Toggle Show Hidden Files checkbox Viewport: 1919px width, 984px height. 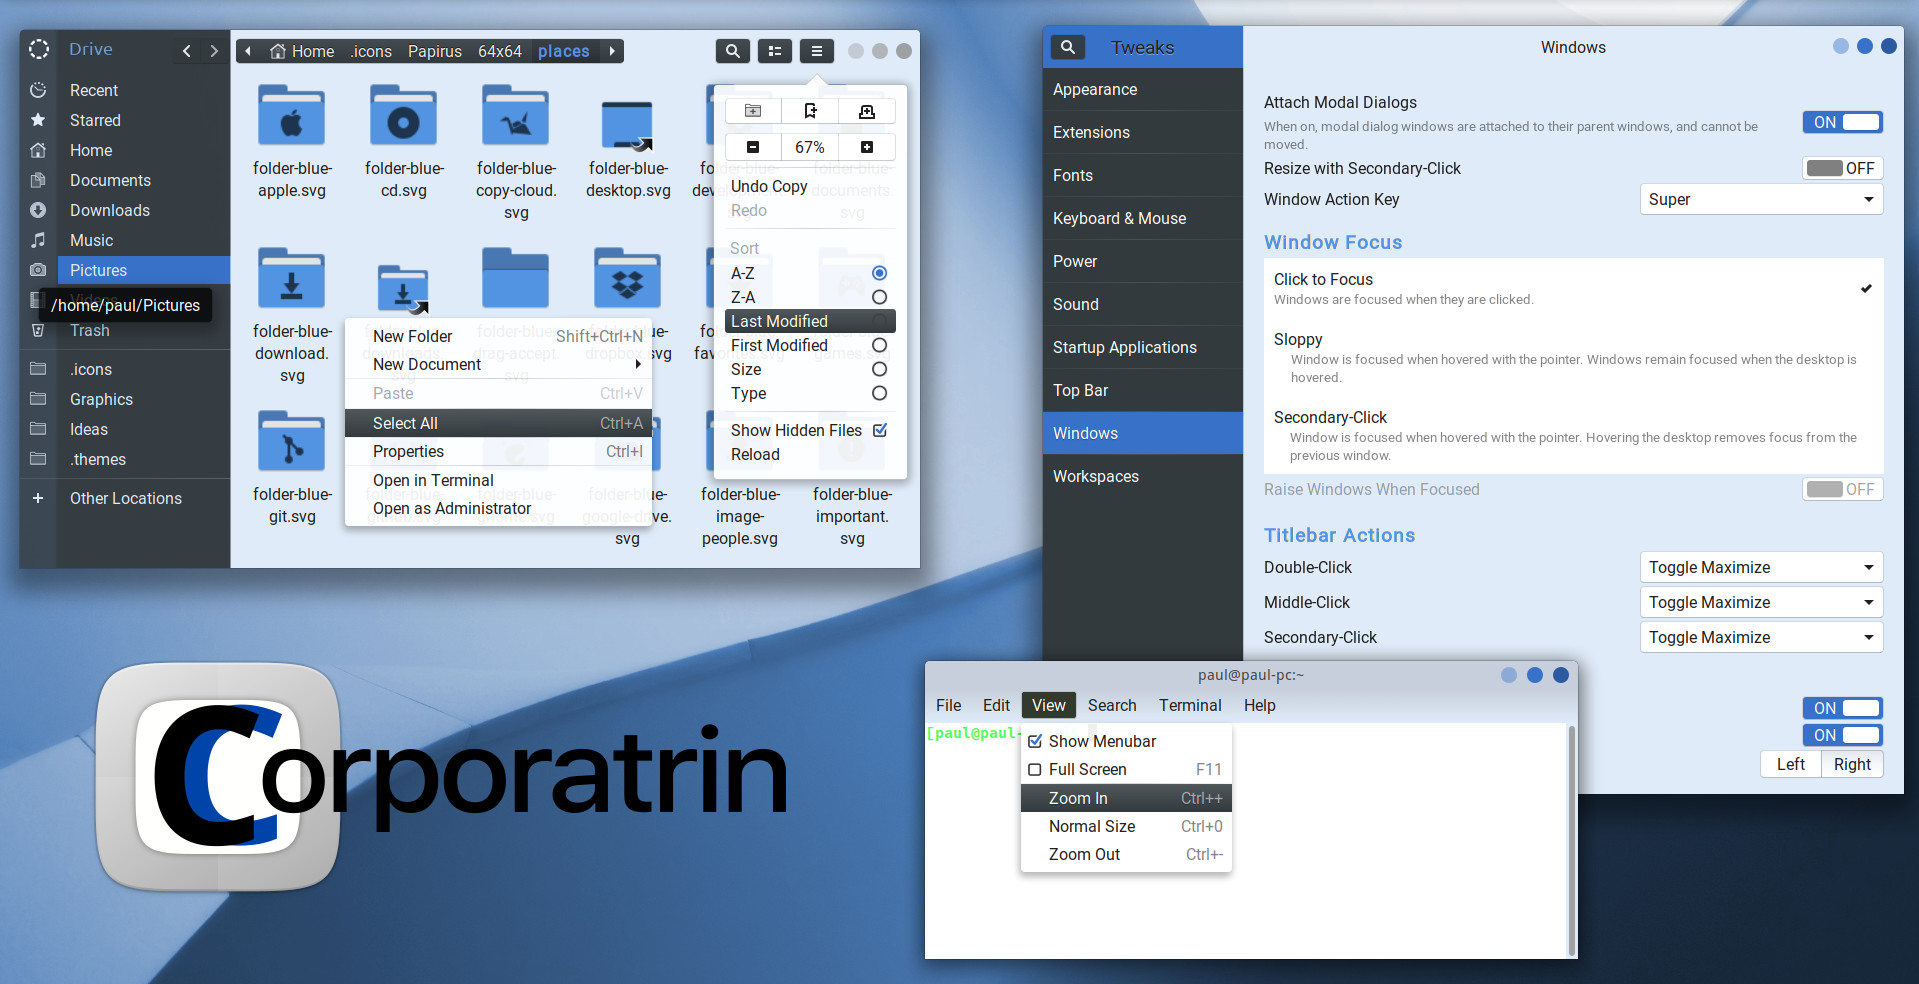[880, 430]
